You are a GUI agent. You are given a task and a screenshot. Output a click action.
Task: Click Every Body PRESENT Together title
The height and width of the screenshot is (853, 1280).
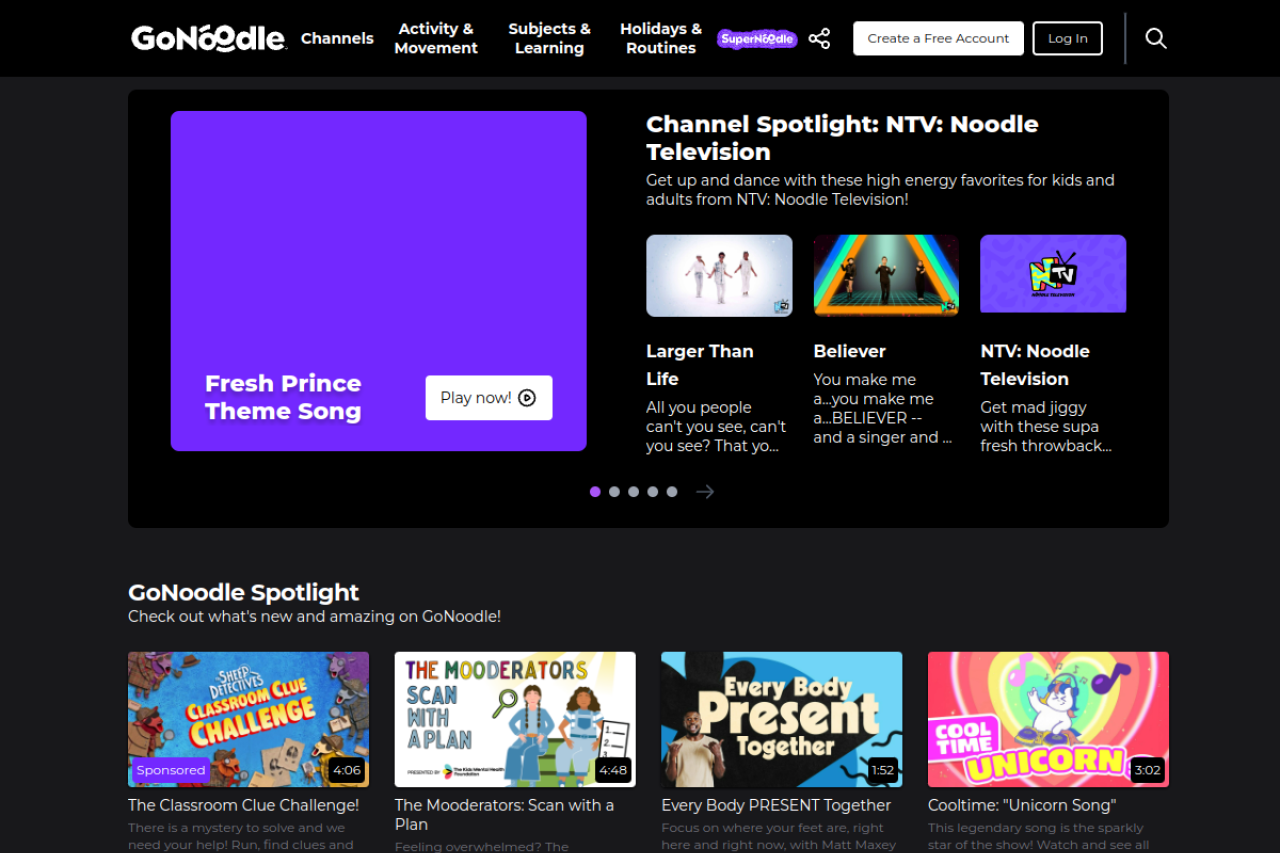[776, 805]
